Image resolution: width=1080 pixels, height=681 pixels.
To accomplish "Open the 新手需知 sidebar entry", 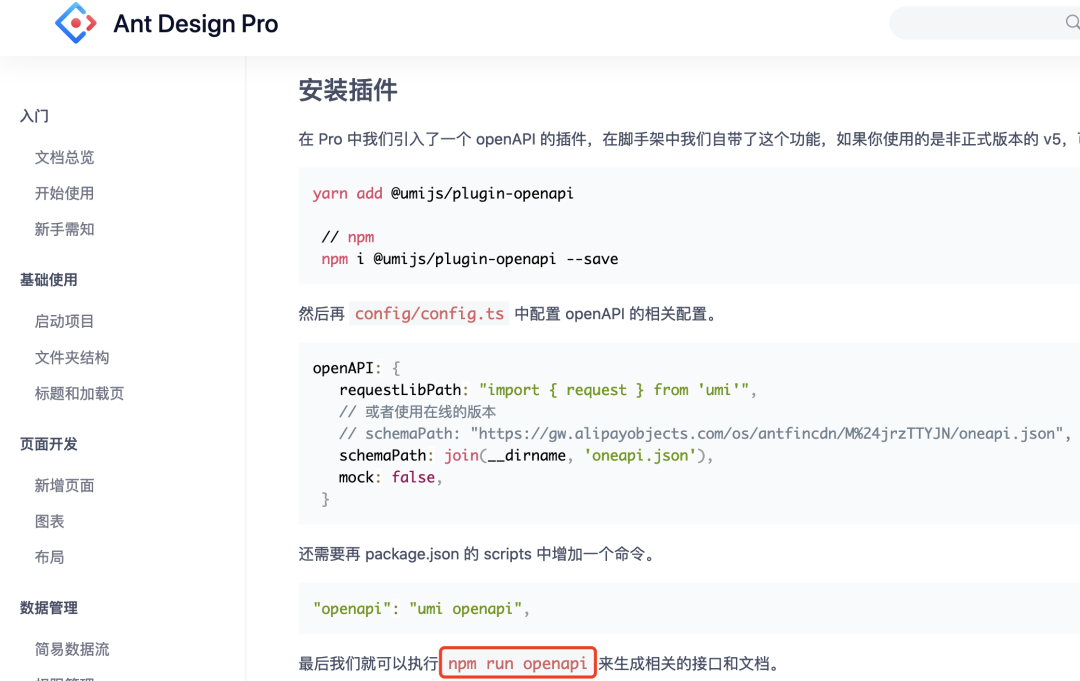I will [x=64, y=229].
